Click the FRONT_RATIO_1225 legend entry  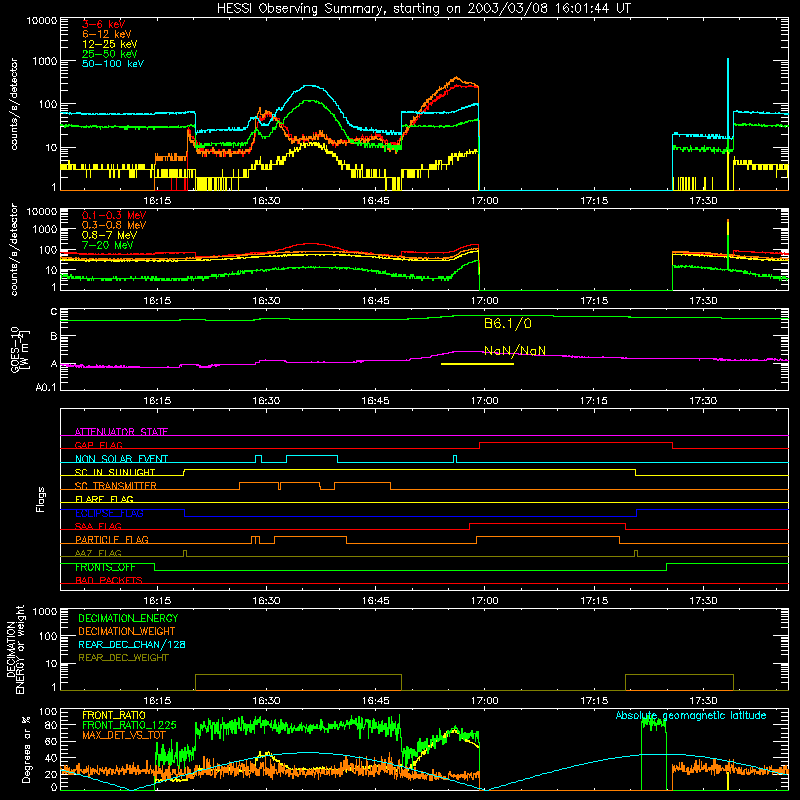[129, 725]
